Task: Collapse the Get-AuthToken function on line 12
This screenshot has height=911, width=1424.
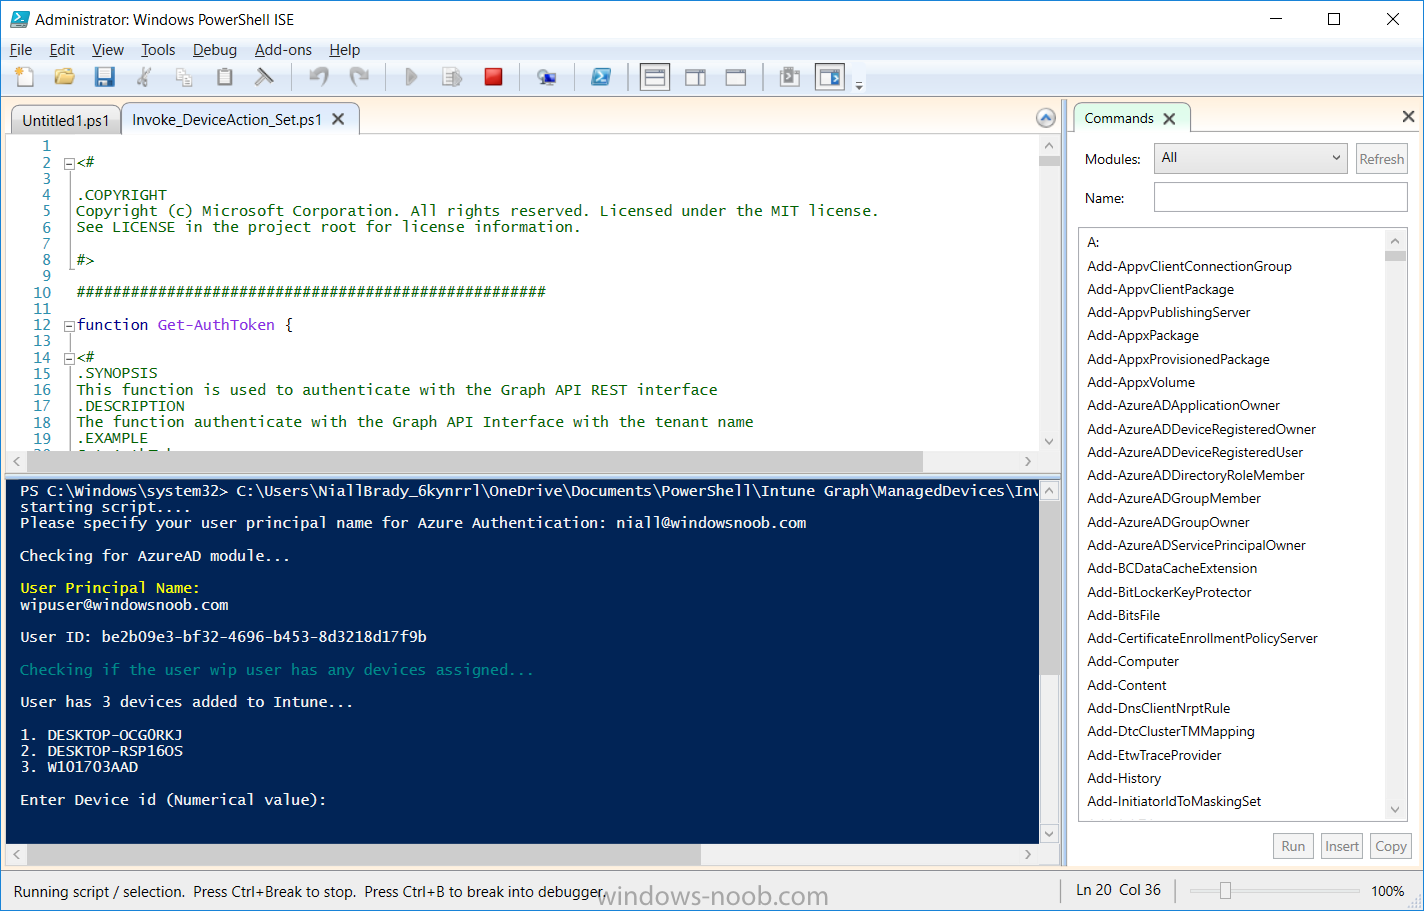Action: (69, 326)
